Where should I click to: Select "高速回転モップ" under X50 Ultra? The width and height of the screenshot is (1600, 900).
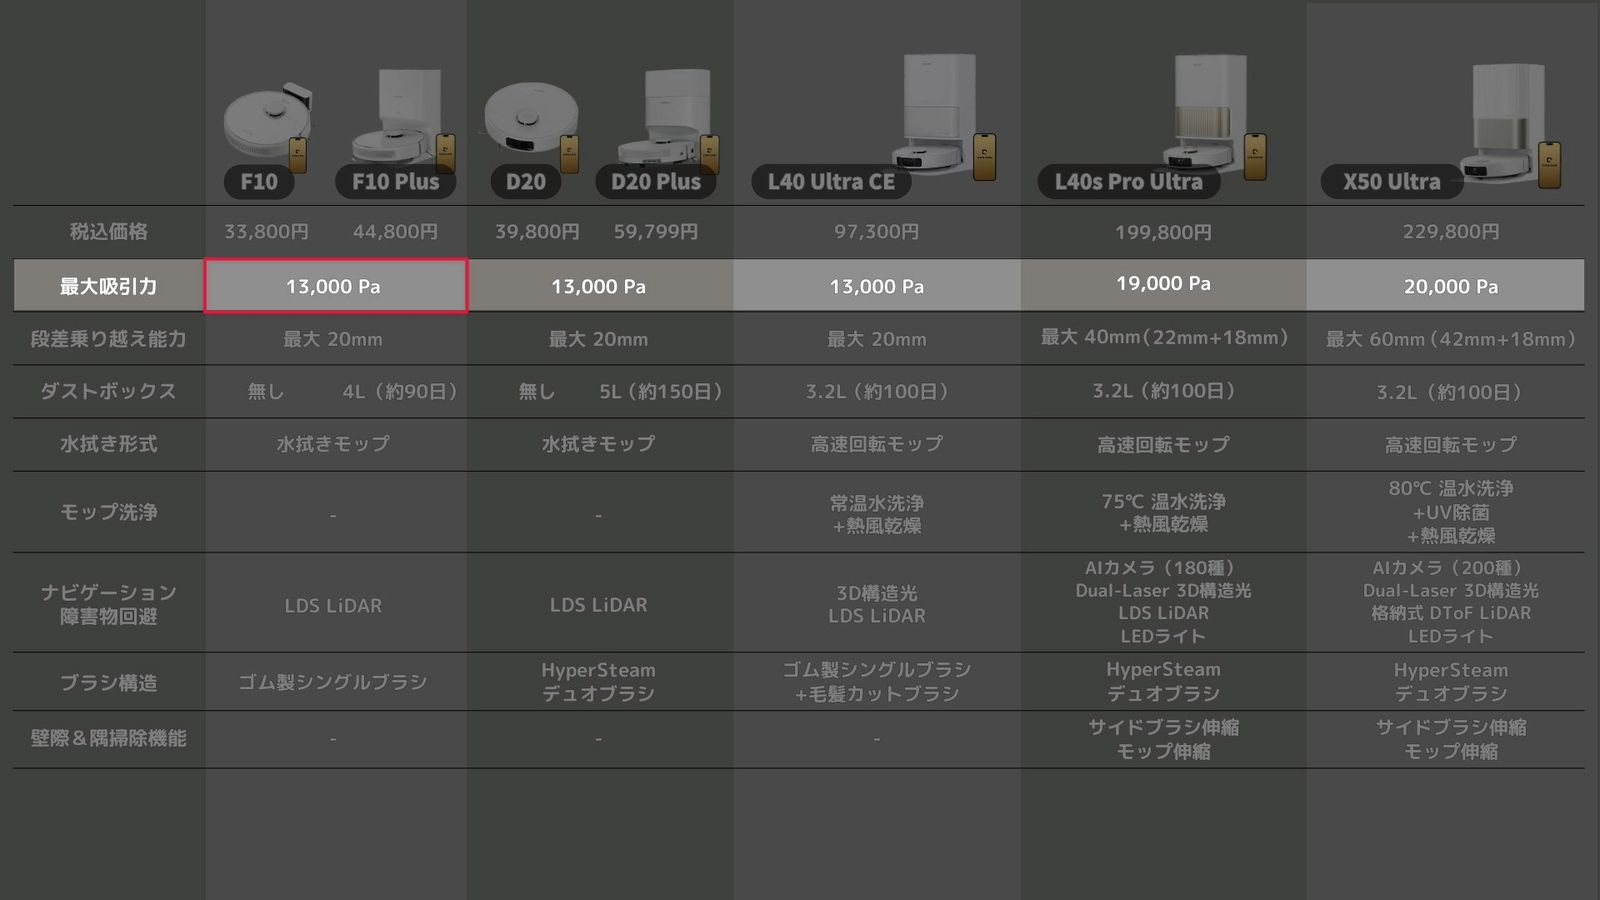coord(1451,445)
